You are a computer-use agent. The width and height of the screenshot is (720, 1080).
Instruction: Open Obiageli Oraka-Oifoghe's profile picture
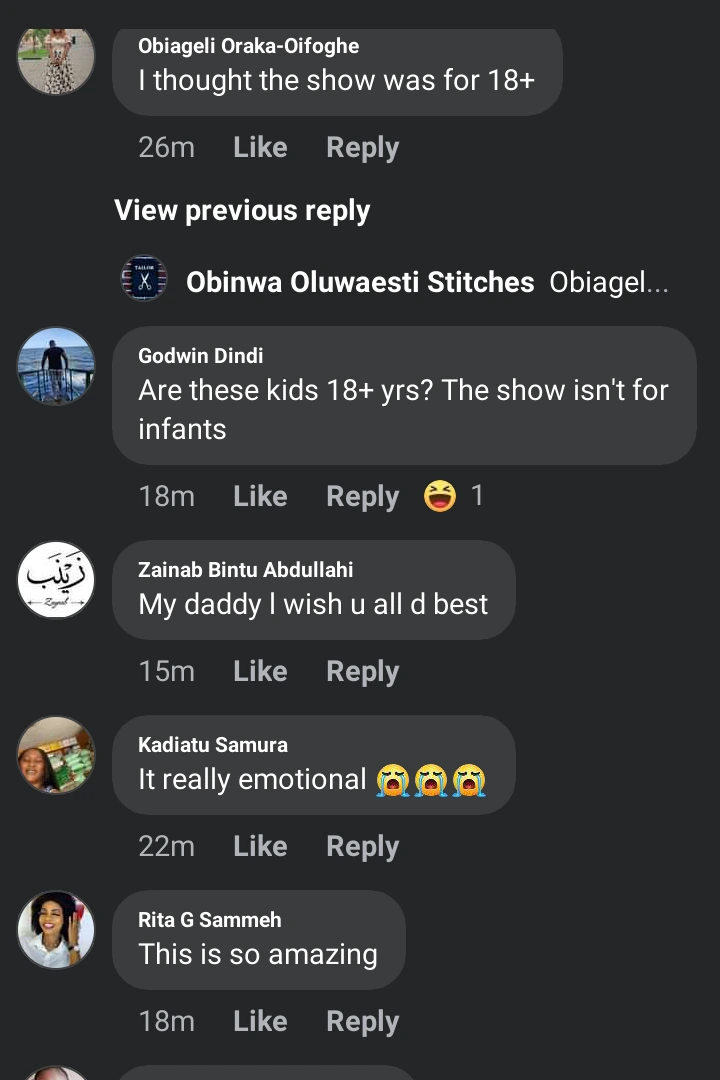tap(56, 60)
